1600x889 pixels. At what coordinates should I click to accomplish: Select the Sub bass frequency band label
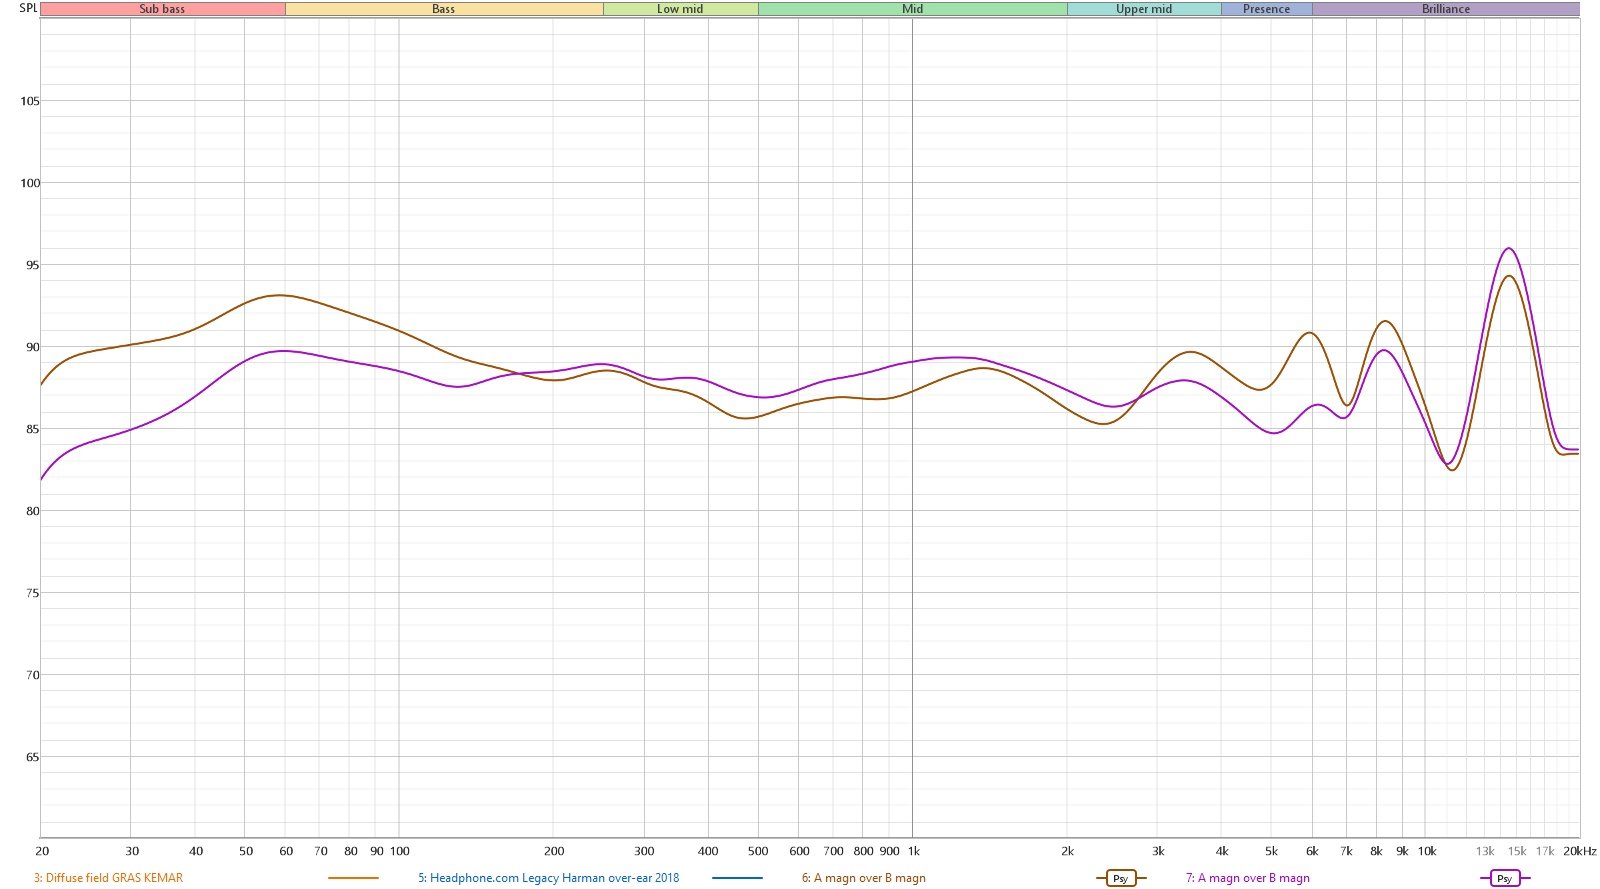click(x=162, y=9)
